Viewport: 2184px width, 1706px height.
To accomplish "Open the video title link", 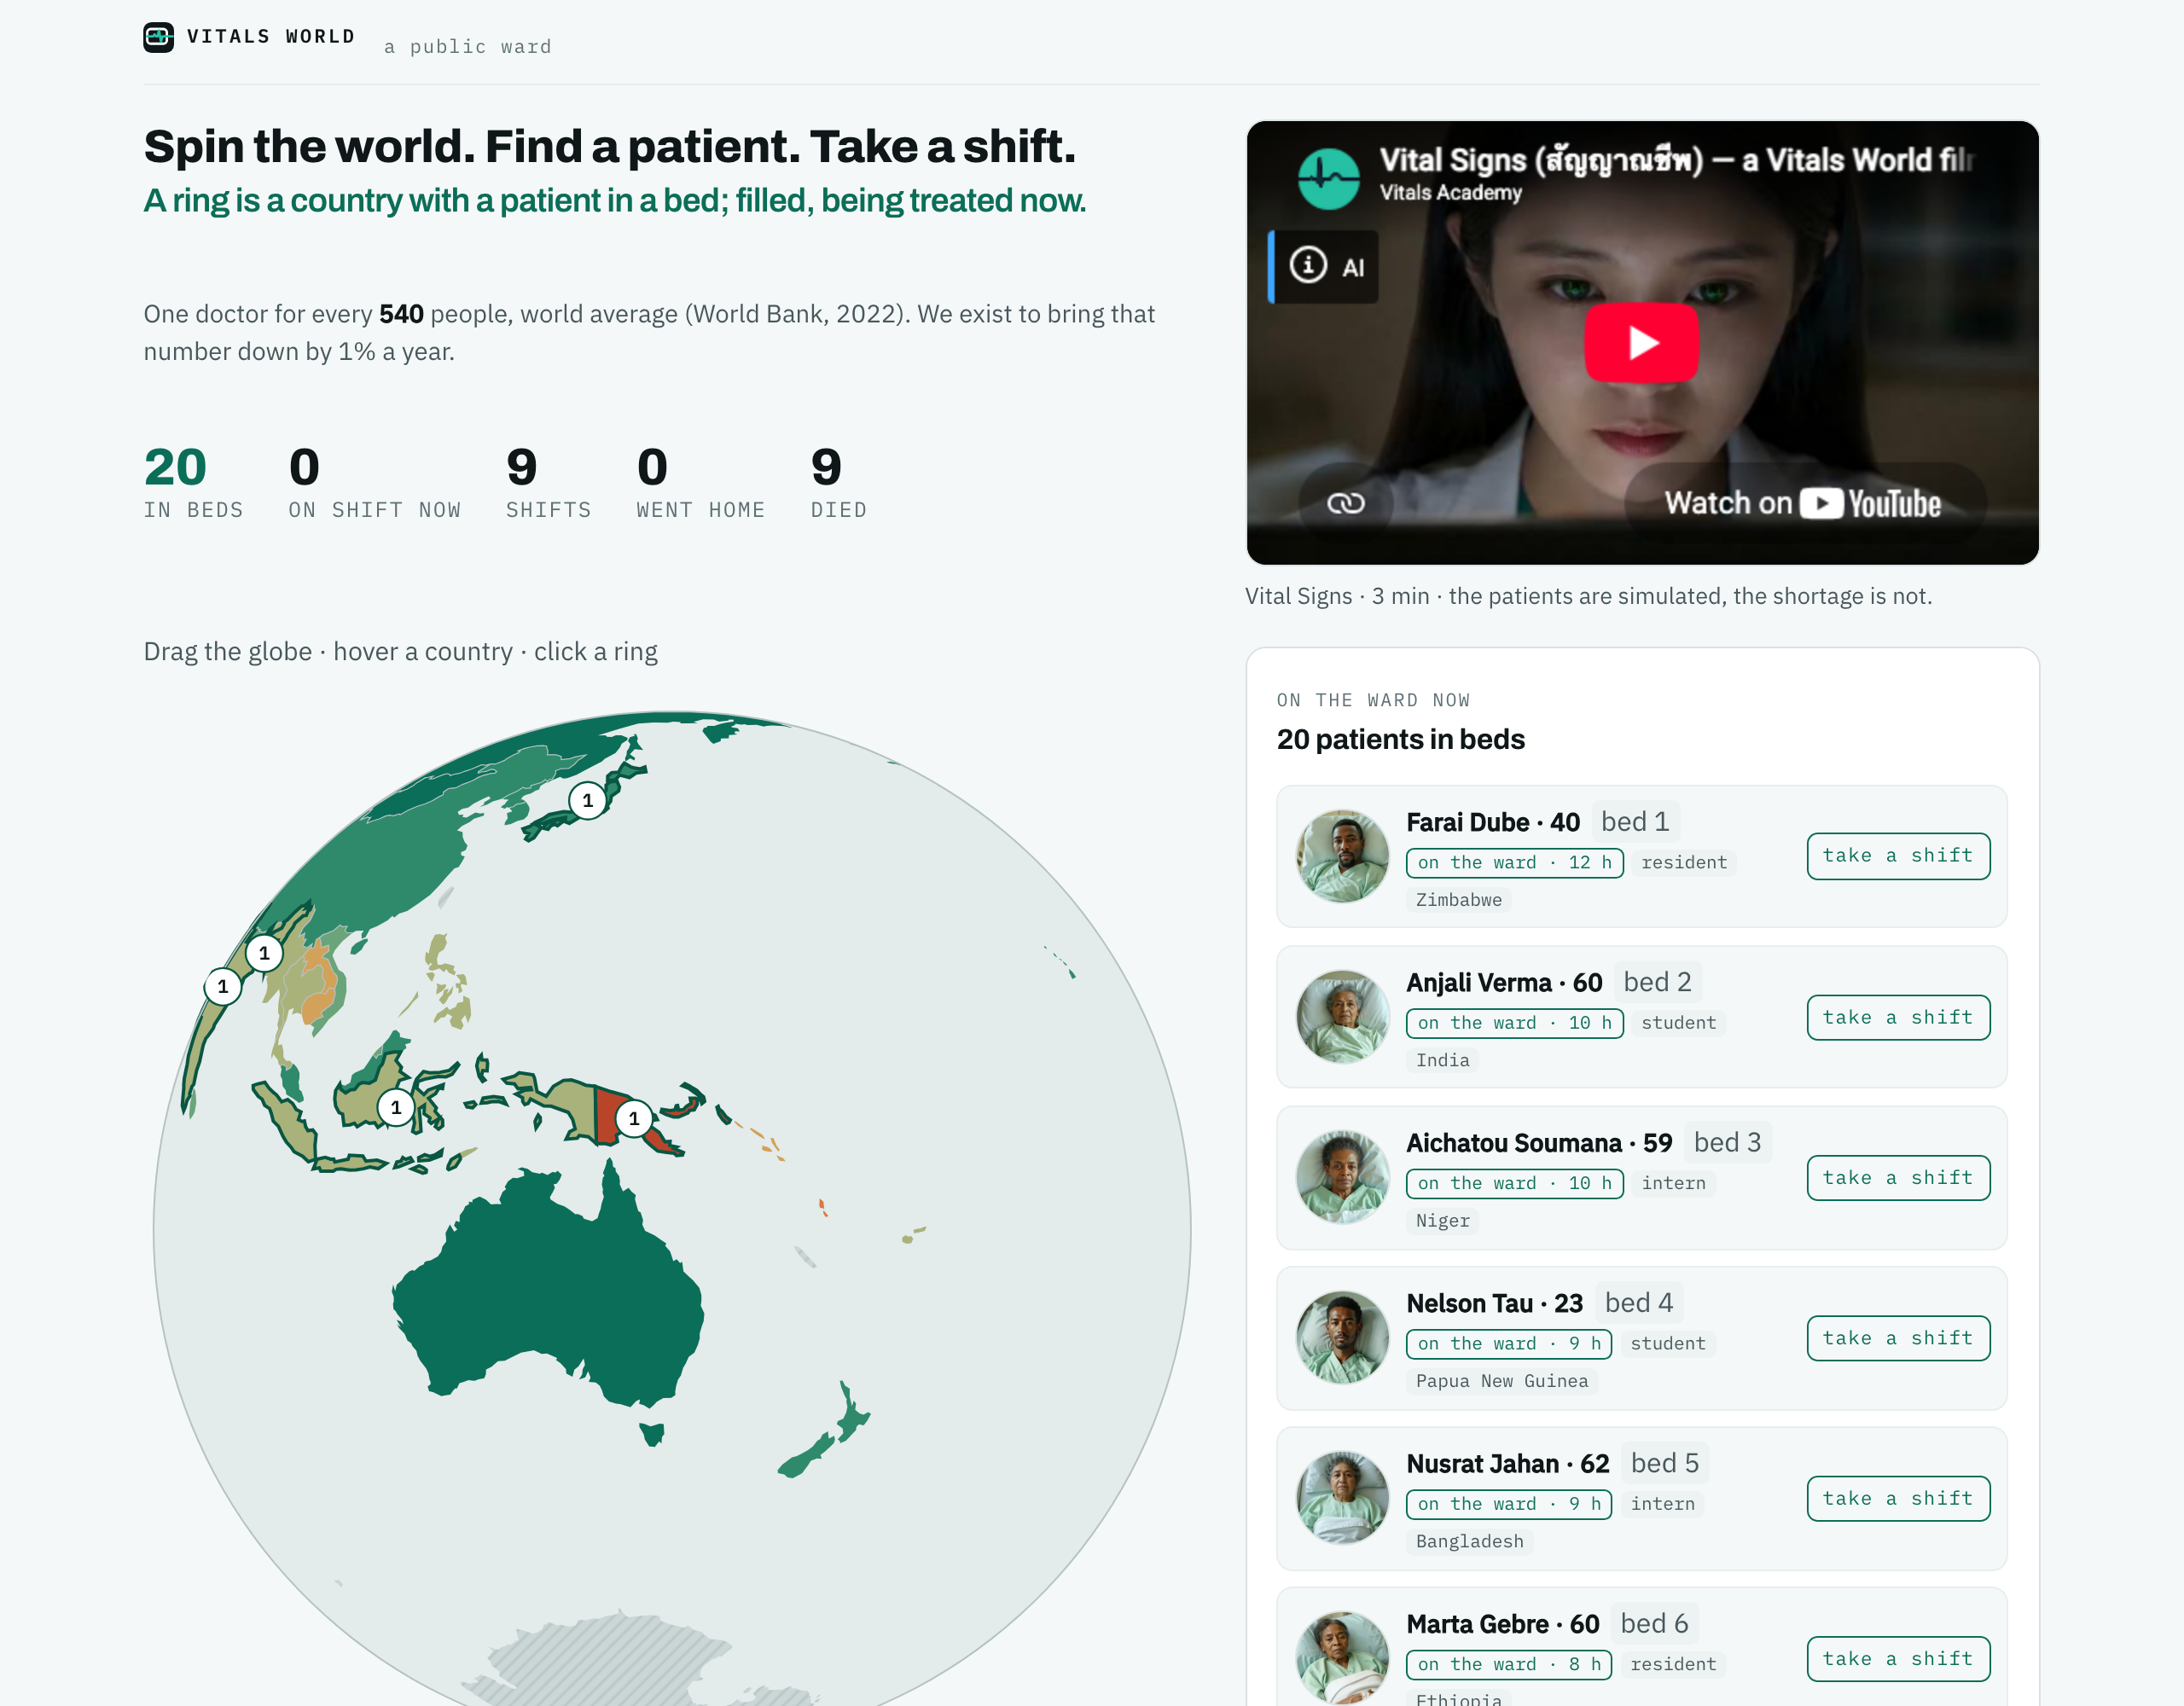I will point(1676,160).
